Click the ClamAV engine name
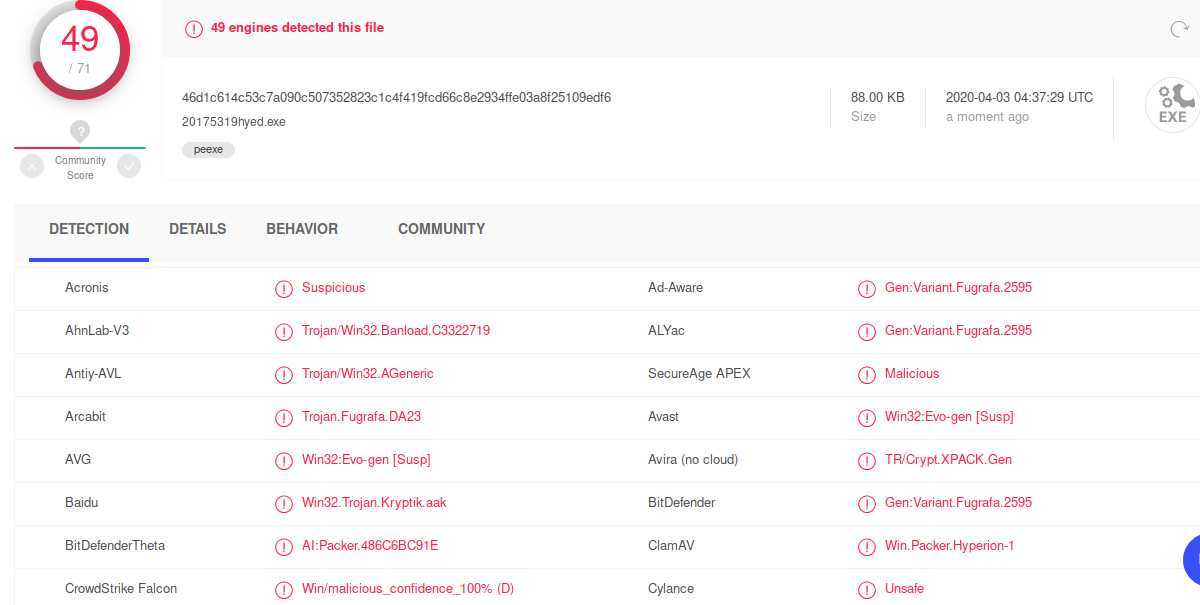The height and width of the screenshot is (605, 1200). pos(671,546)
